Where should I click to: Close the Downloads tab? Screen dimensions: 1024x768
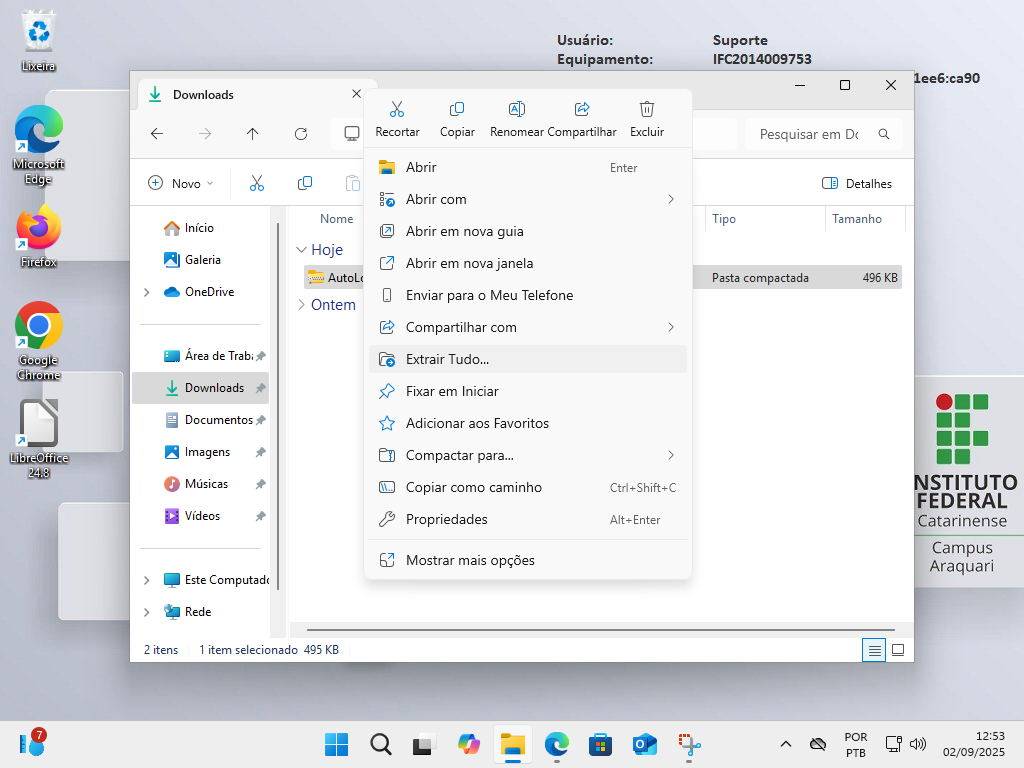[x=356, y=94]
